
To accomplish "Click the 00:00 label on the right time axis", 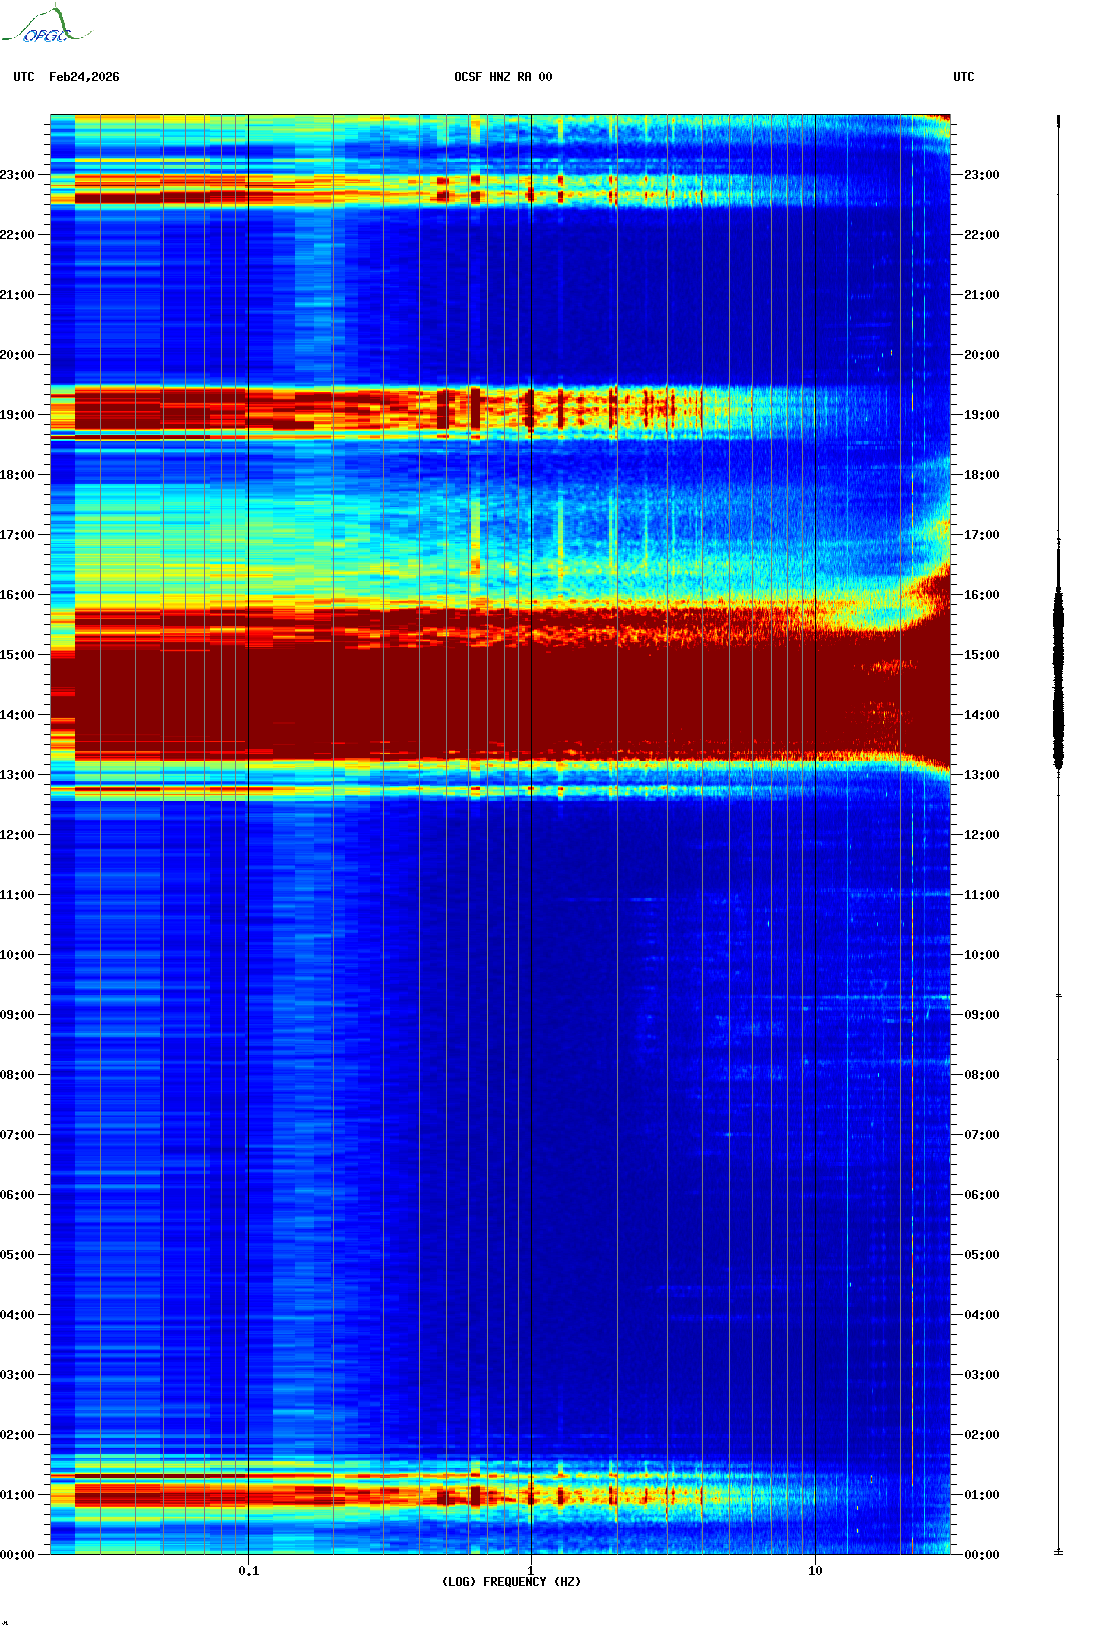I will (x=982, y=1555).
